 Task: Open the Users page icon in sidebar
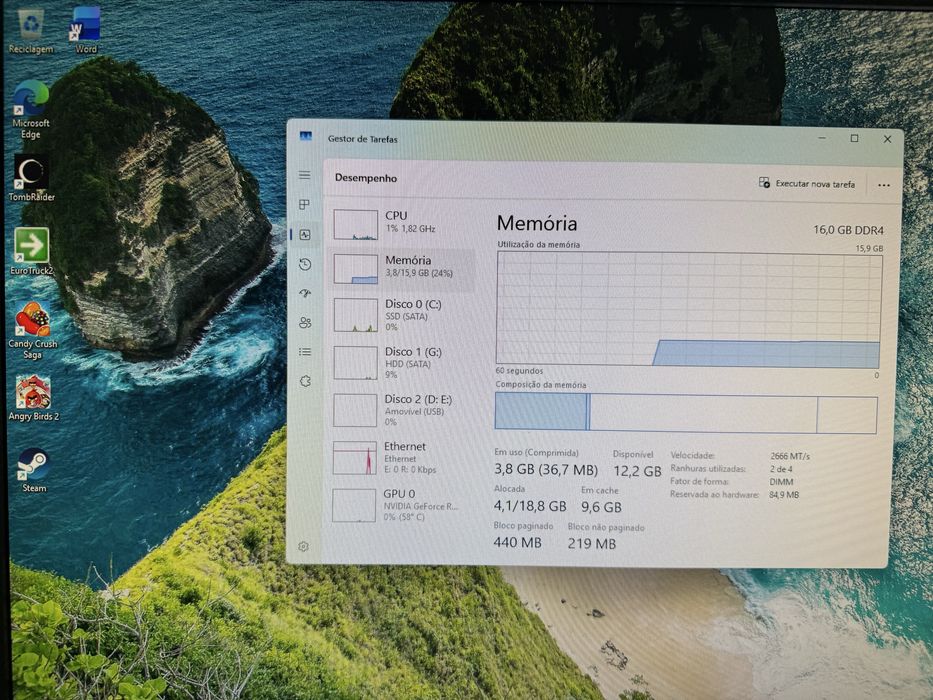[305, 323]
